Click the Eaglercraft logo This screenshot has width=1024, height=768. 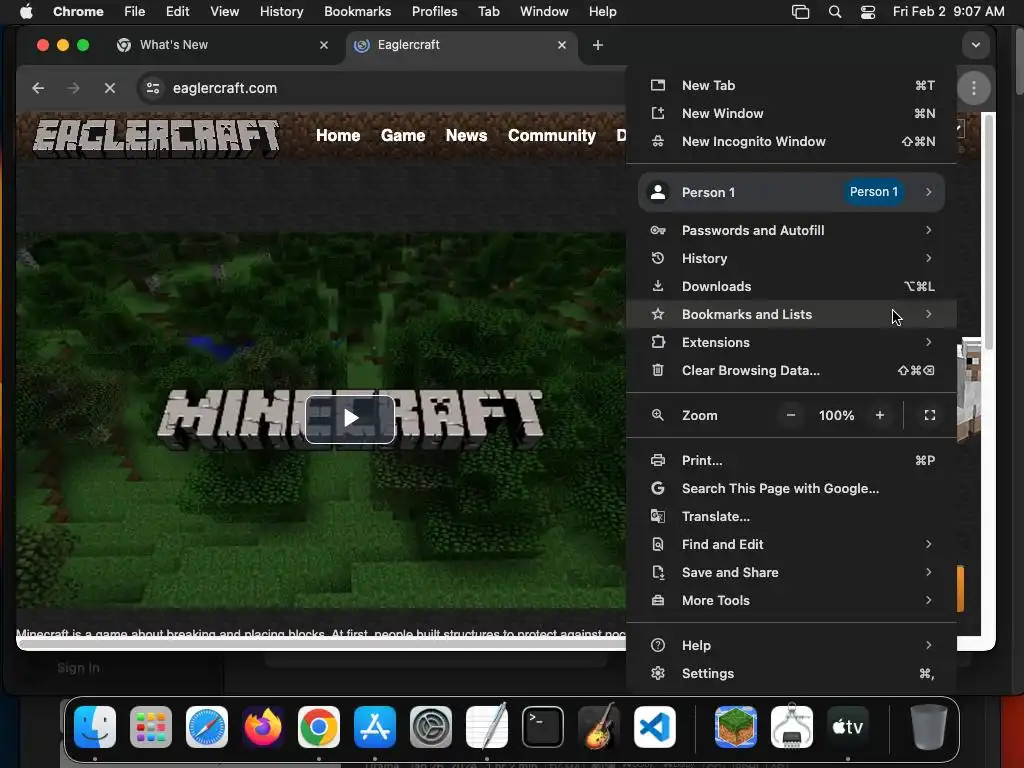157,136
